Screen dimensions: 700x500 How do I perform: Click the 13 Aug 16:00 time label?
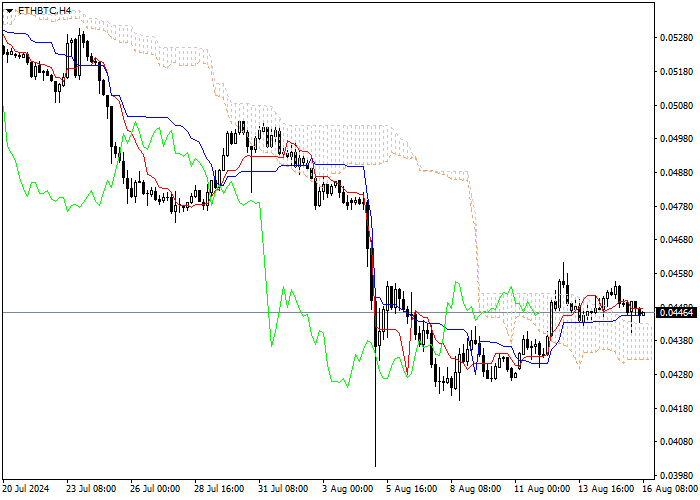coord(606,489)
